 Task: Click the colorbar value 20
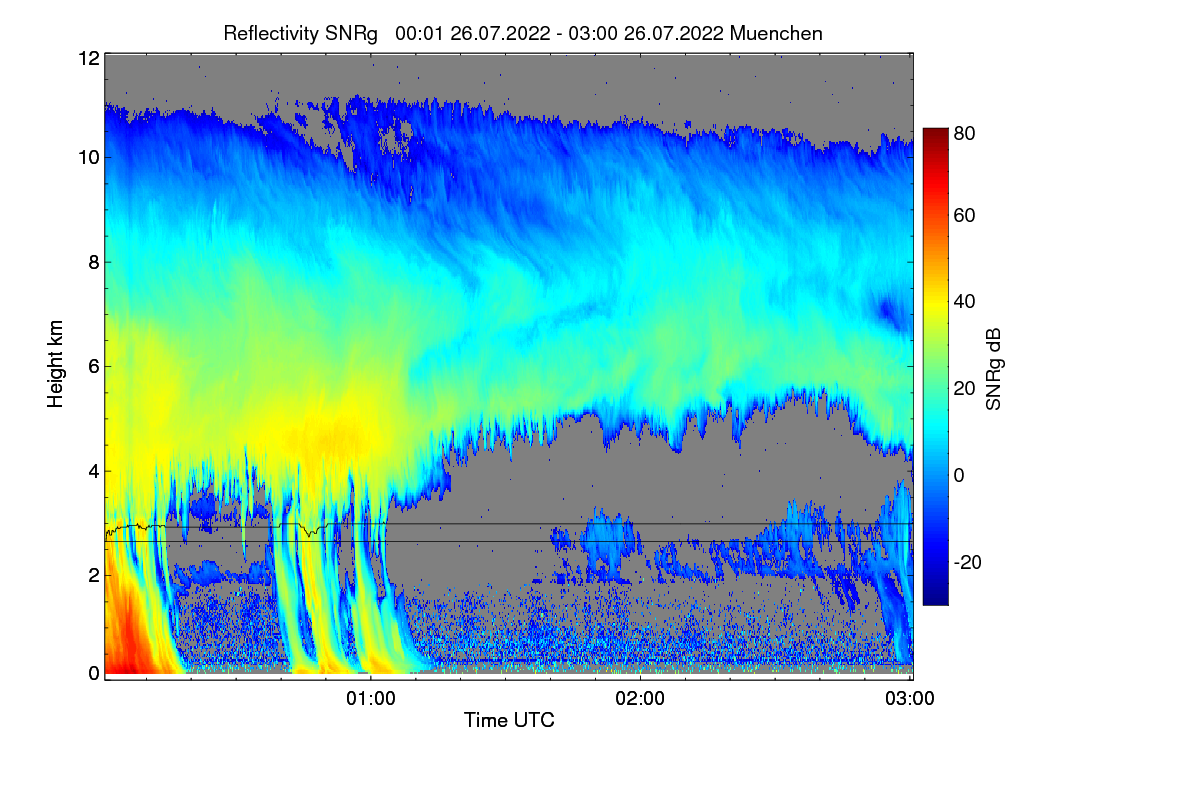(x=965, y=388)
